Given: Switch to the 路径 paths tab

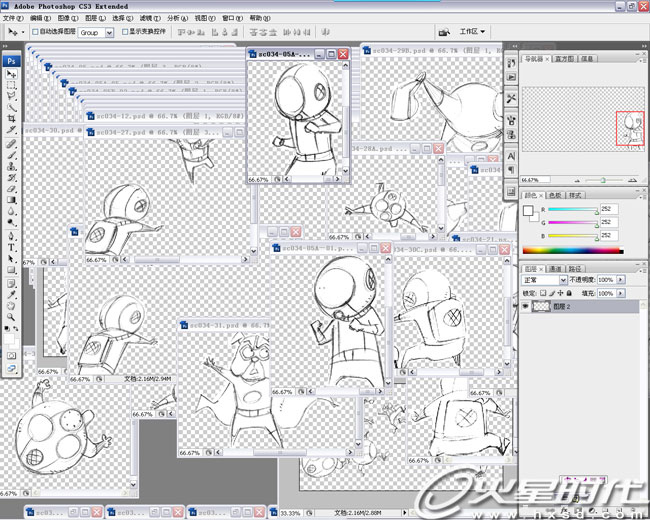Looking at the screenshot, I should (x=574, y=269).
